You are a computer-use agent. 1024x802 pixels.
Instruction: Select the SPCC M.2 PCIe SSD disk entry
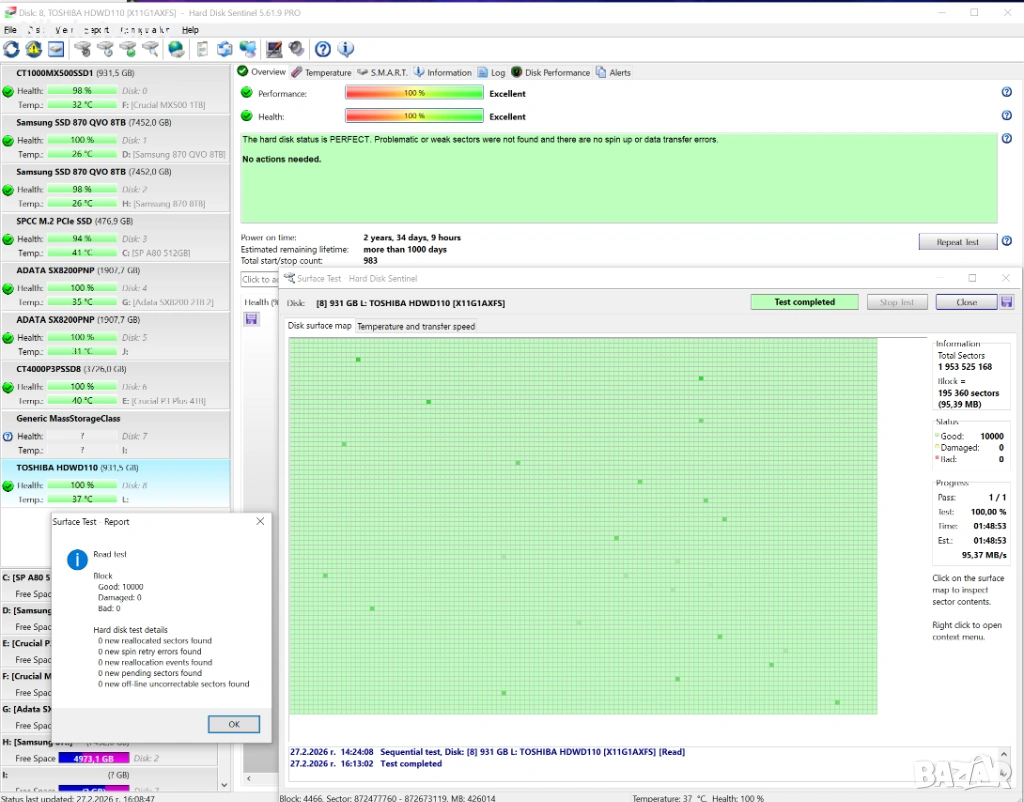click(60, 221)
